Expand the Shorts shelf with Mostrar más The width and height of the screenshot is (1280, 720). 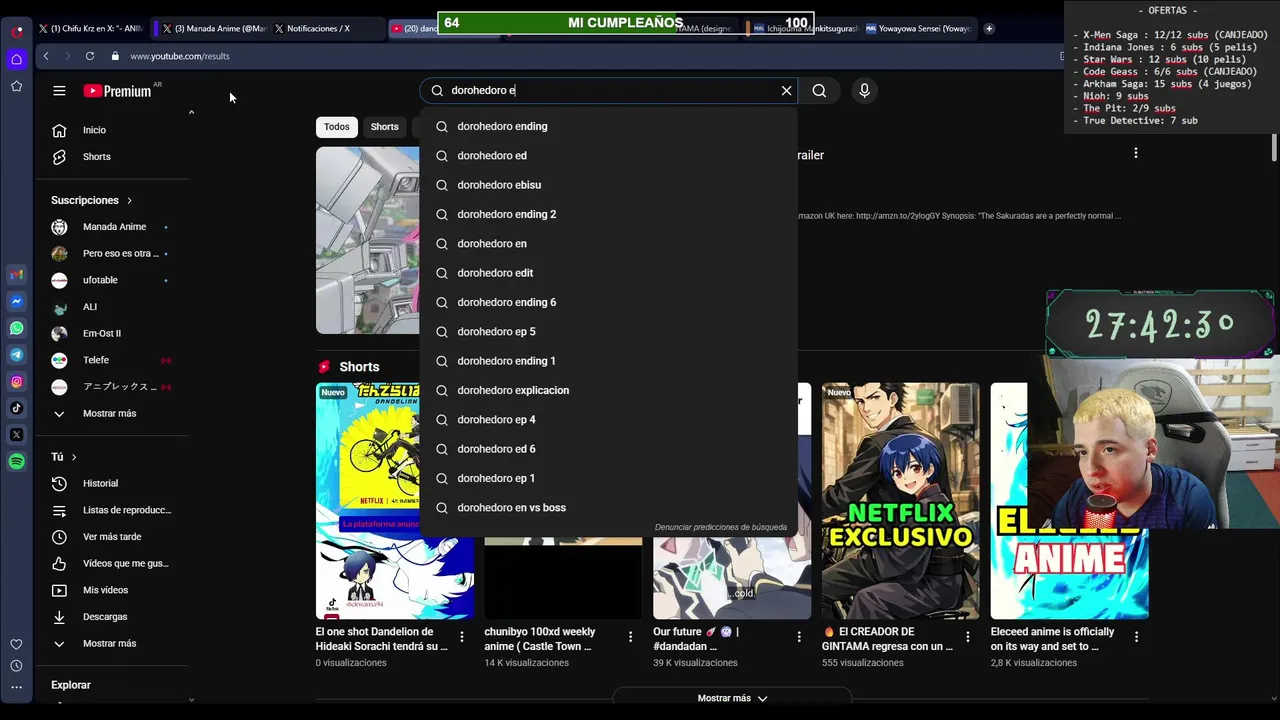click(732, 698)
